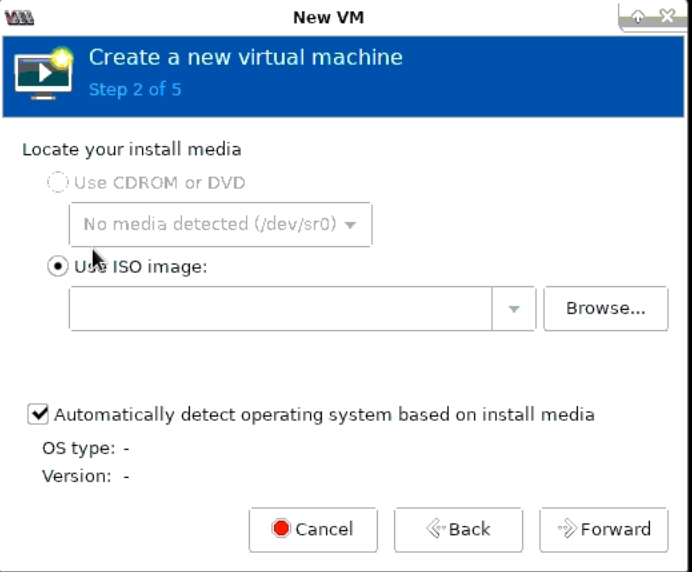Click the Create a new virtual machine heading
The width and height of the screenshot is (692, 572).
[245, 57]
